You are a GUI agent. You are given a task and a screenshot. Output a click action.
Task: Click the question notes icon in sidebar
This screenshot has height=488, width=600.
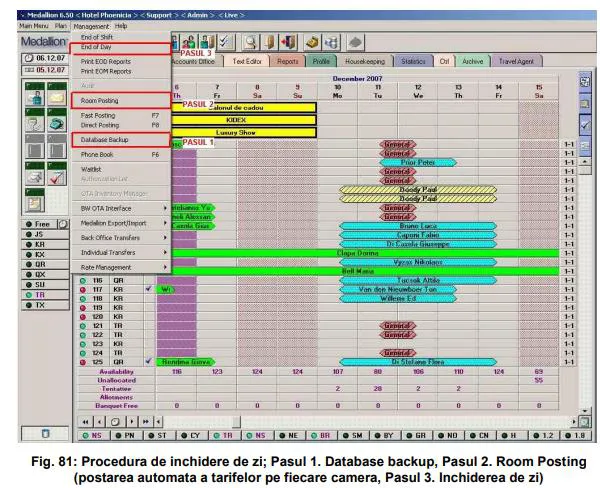(x=34, y=120)
